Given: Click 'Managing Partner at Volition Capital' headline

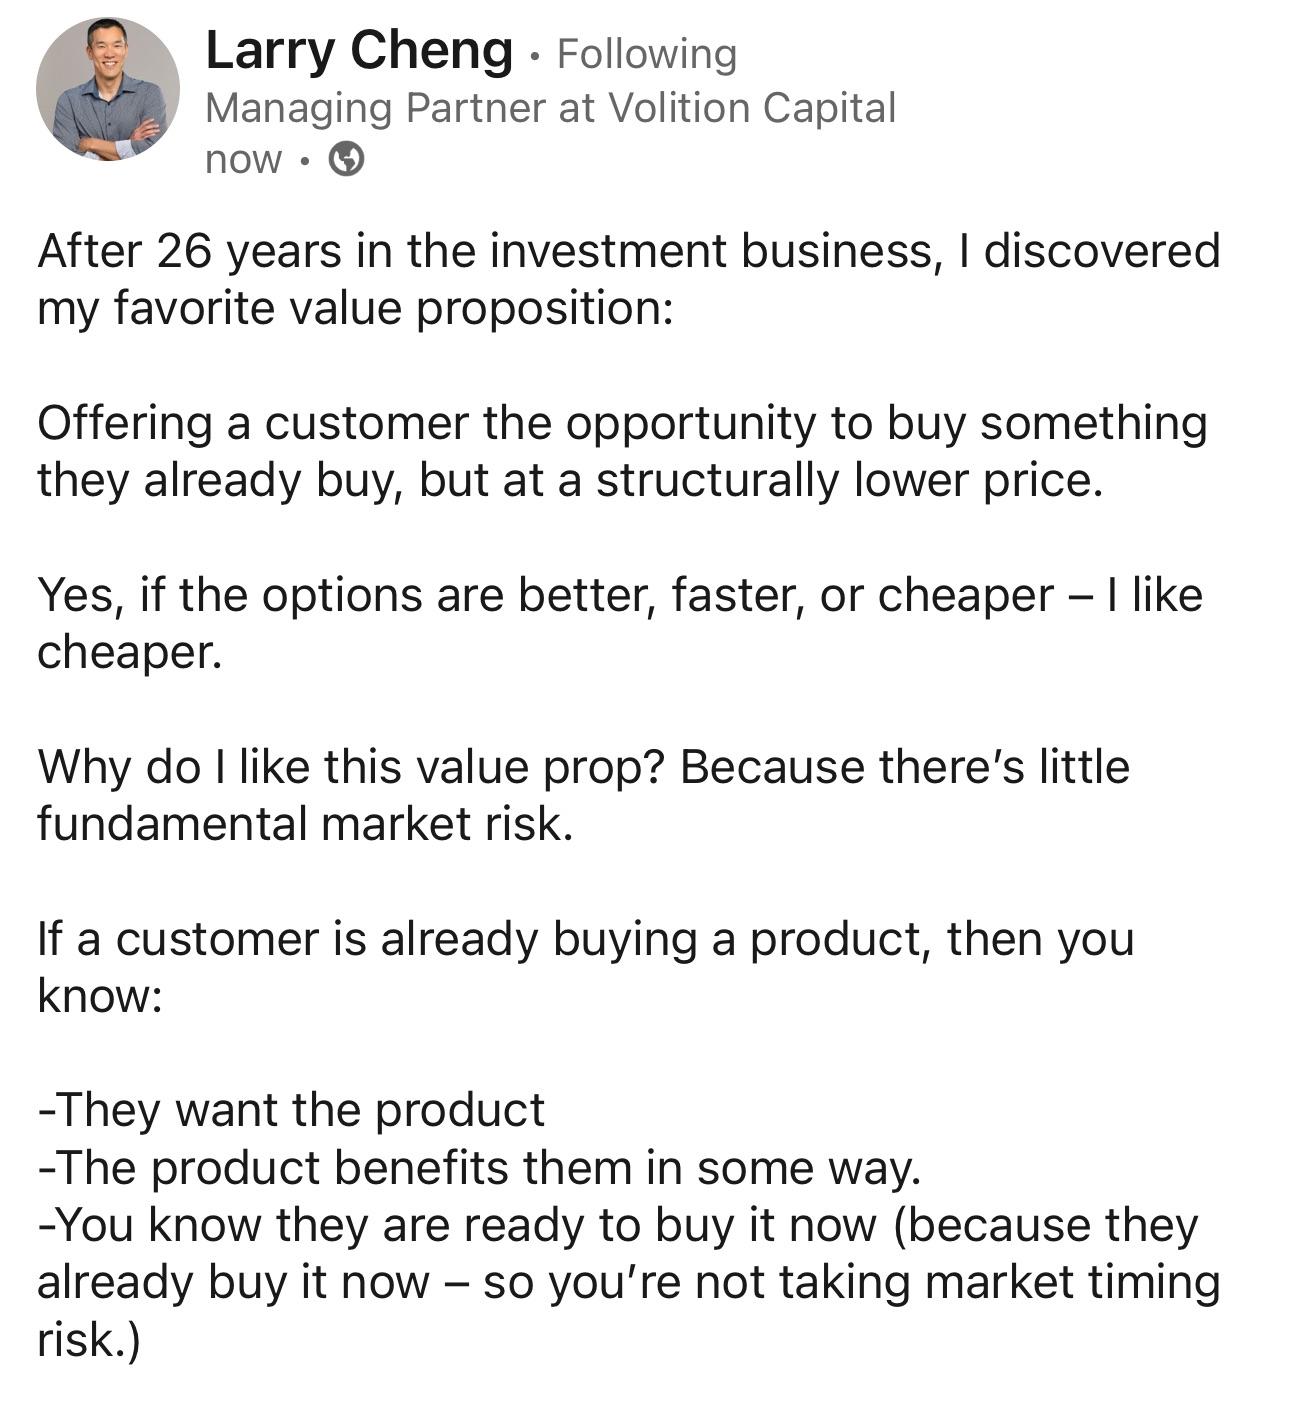Looking at the screenshot, I should tap(550, 108).
